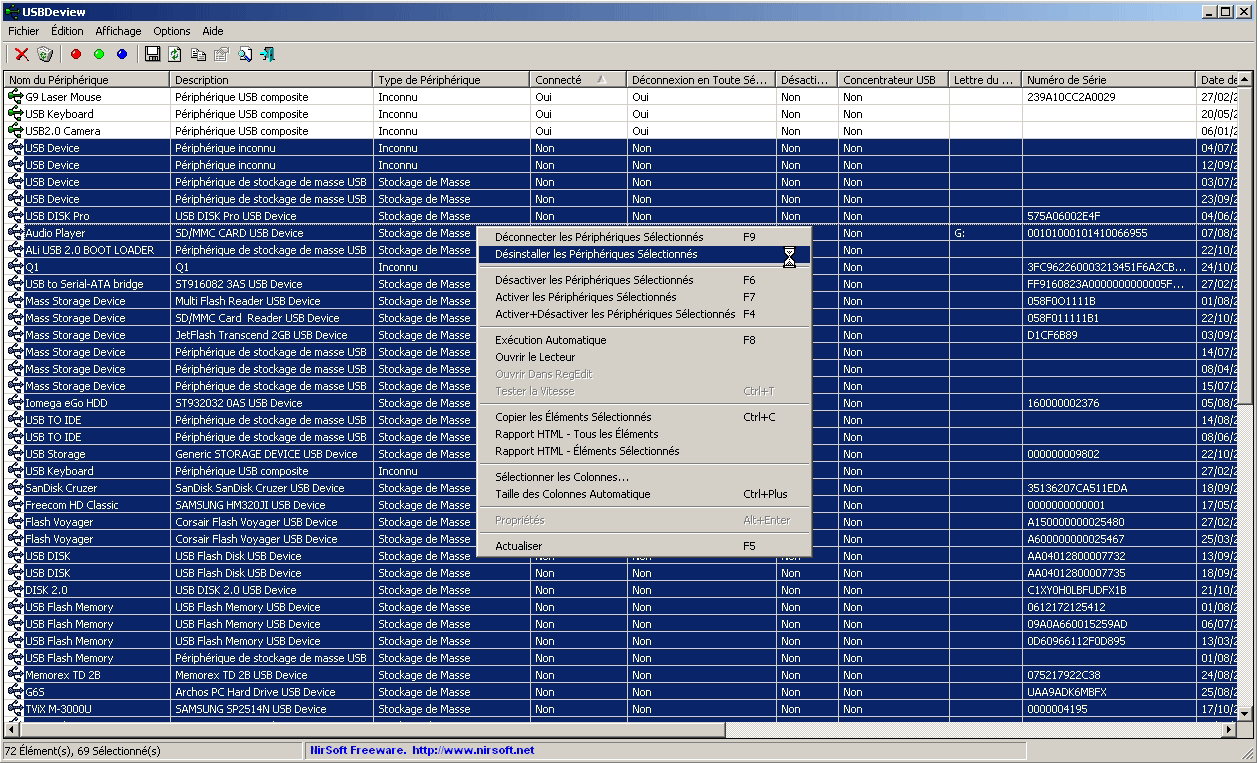
Task: Choose Désactiver les Périphériques Sélectionnés
Action: click(x=644, y=281)
